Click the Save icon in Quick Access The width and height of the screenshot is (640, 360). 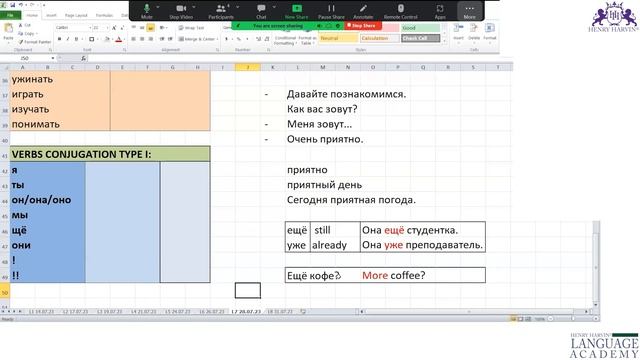(13, 5)
